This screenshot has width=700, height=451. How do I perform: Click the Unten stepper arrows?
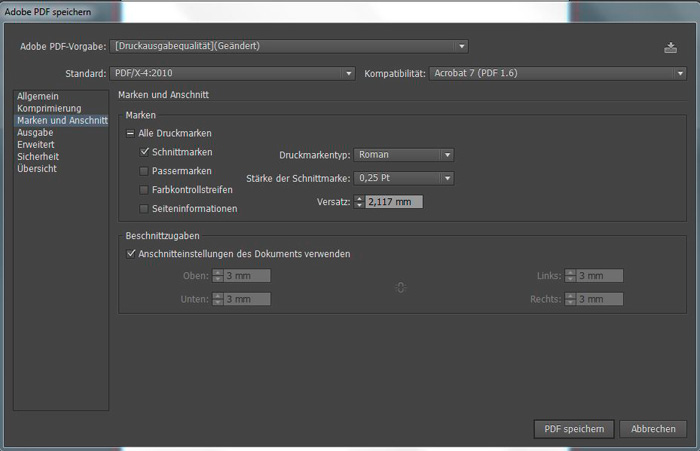218,299
